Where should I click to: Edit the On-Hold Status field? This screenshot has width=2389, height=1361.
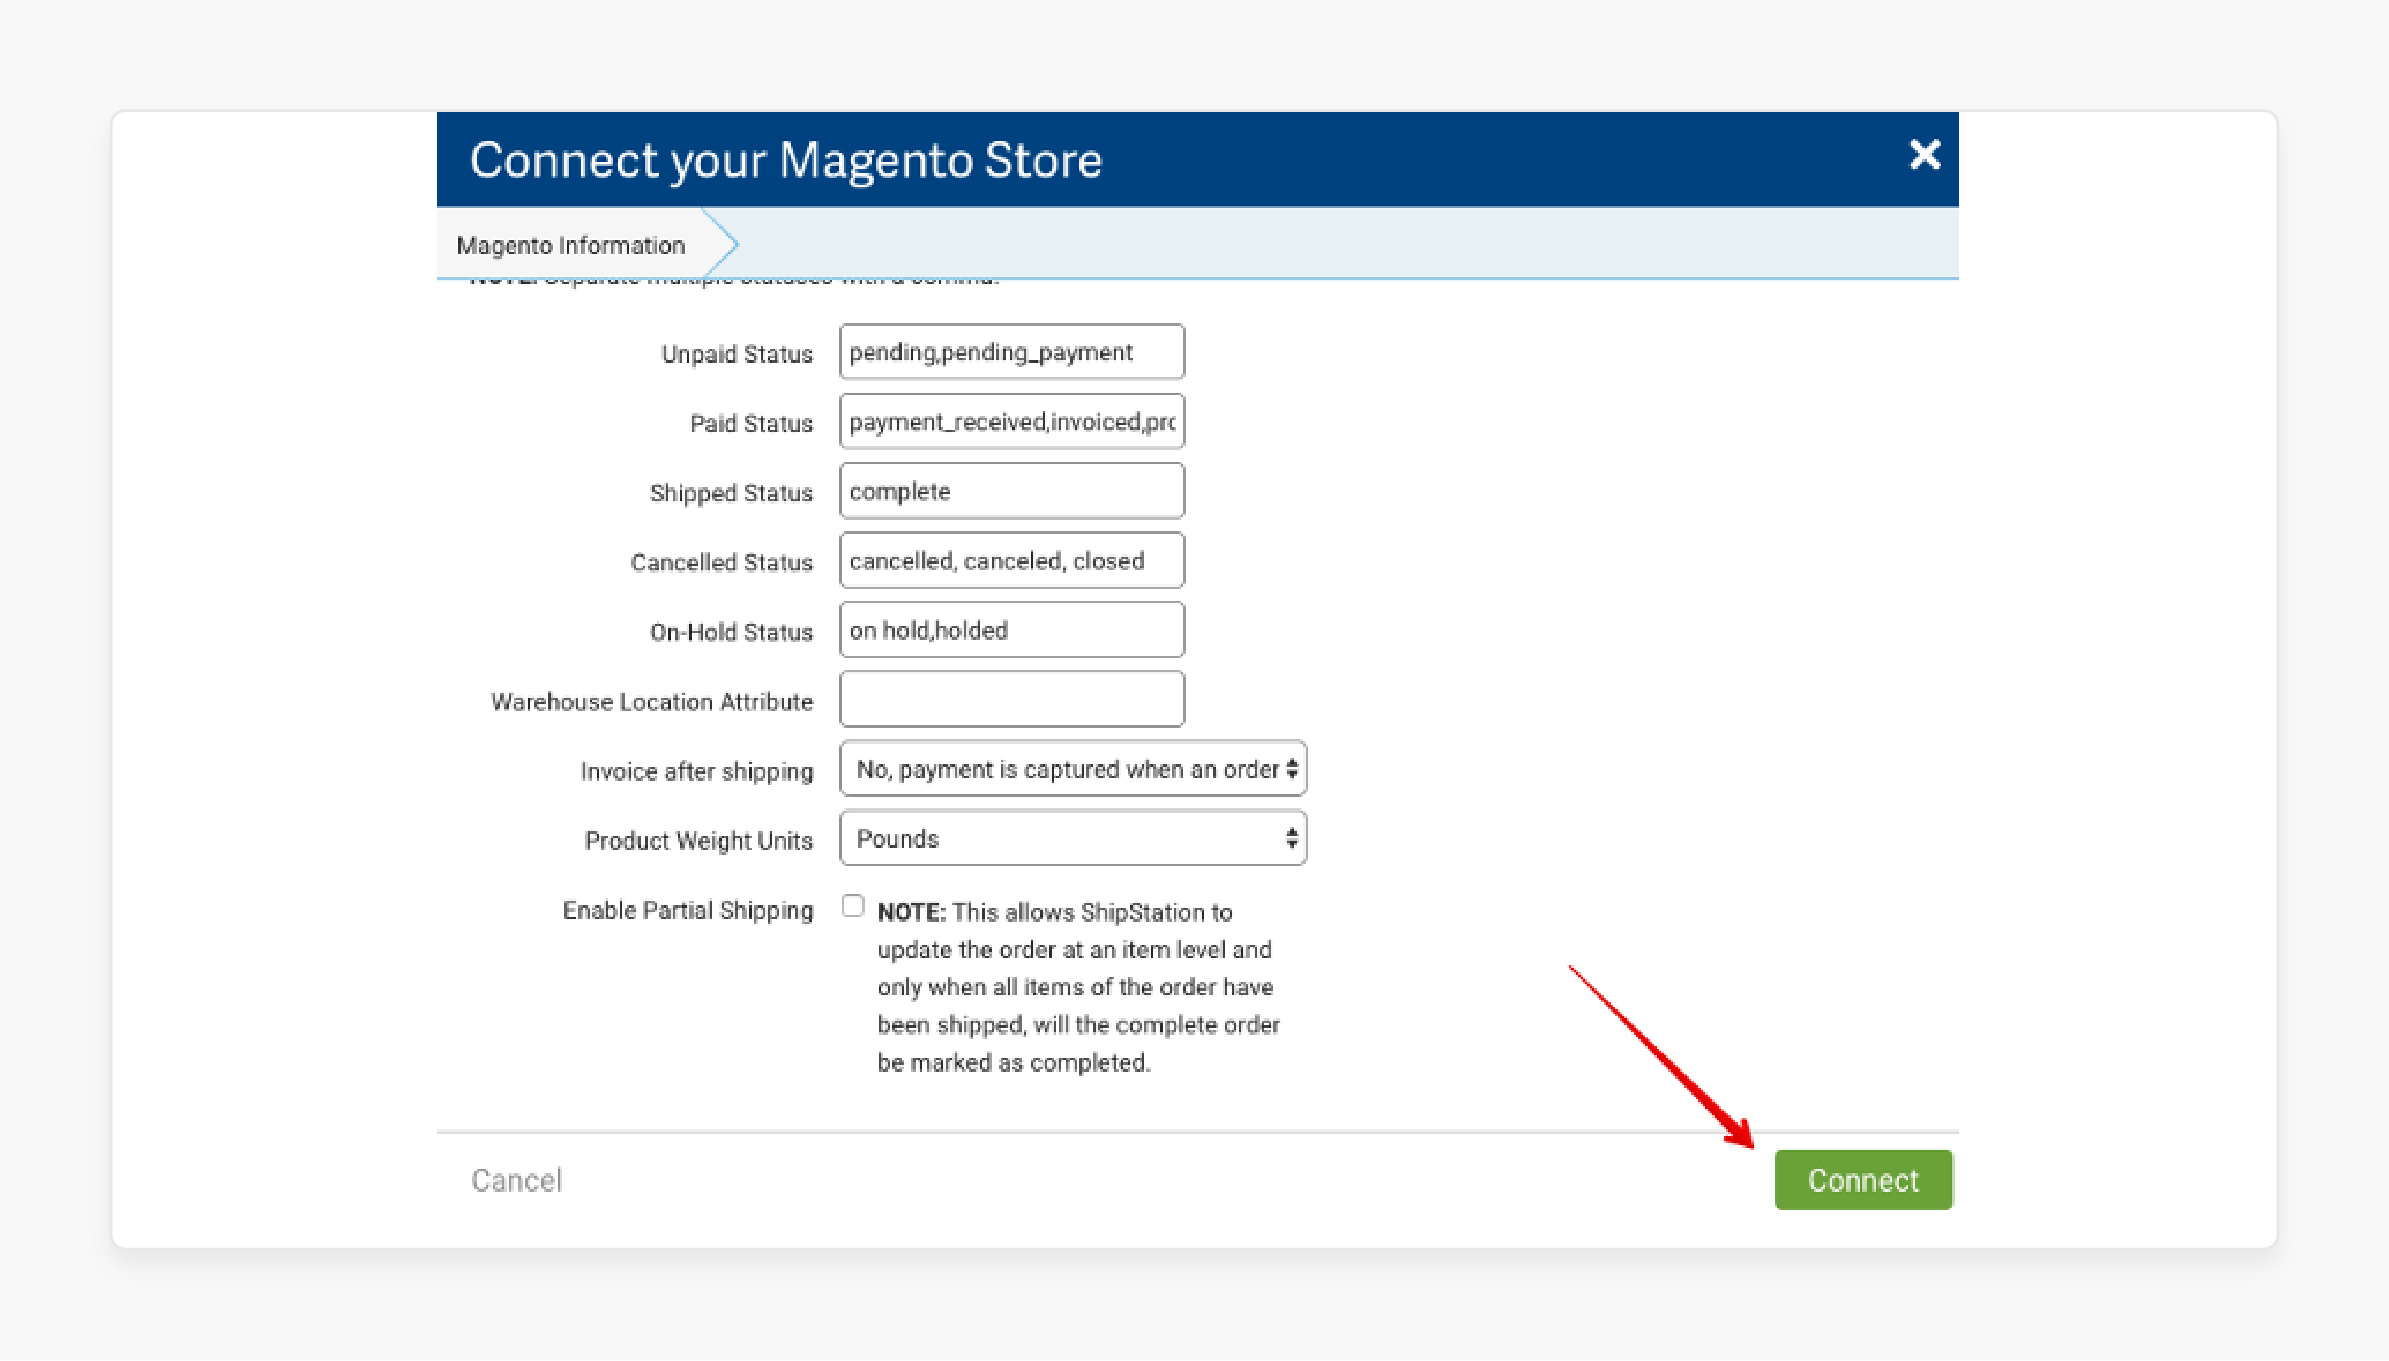(x=1012, y=630)
